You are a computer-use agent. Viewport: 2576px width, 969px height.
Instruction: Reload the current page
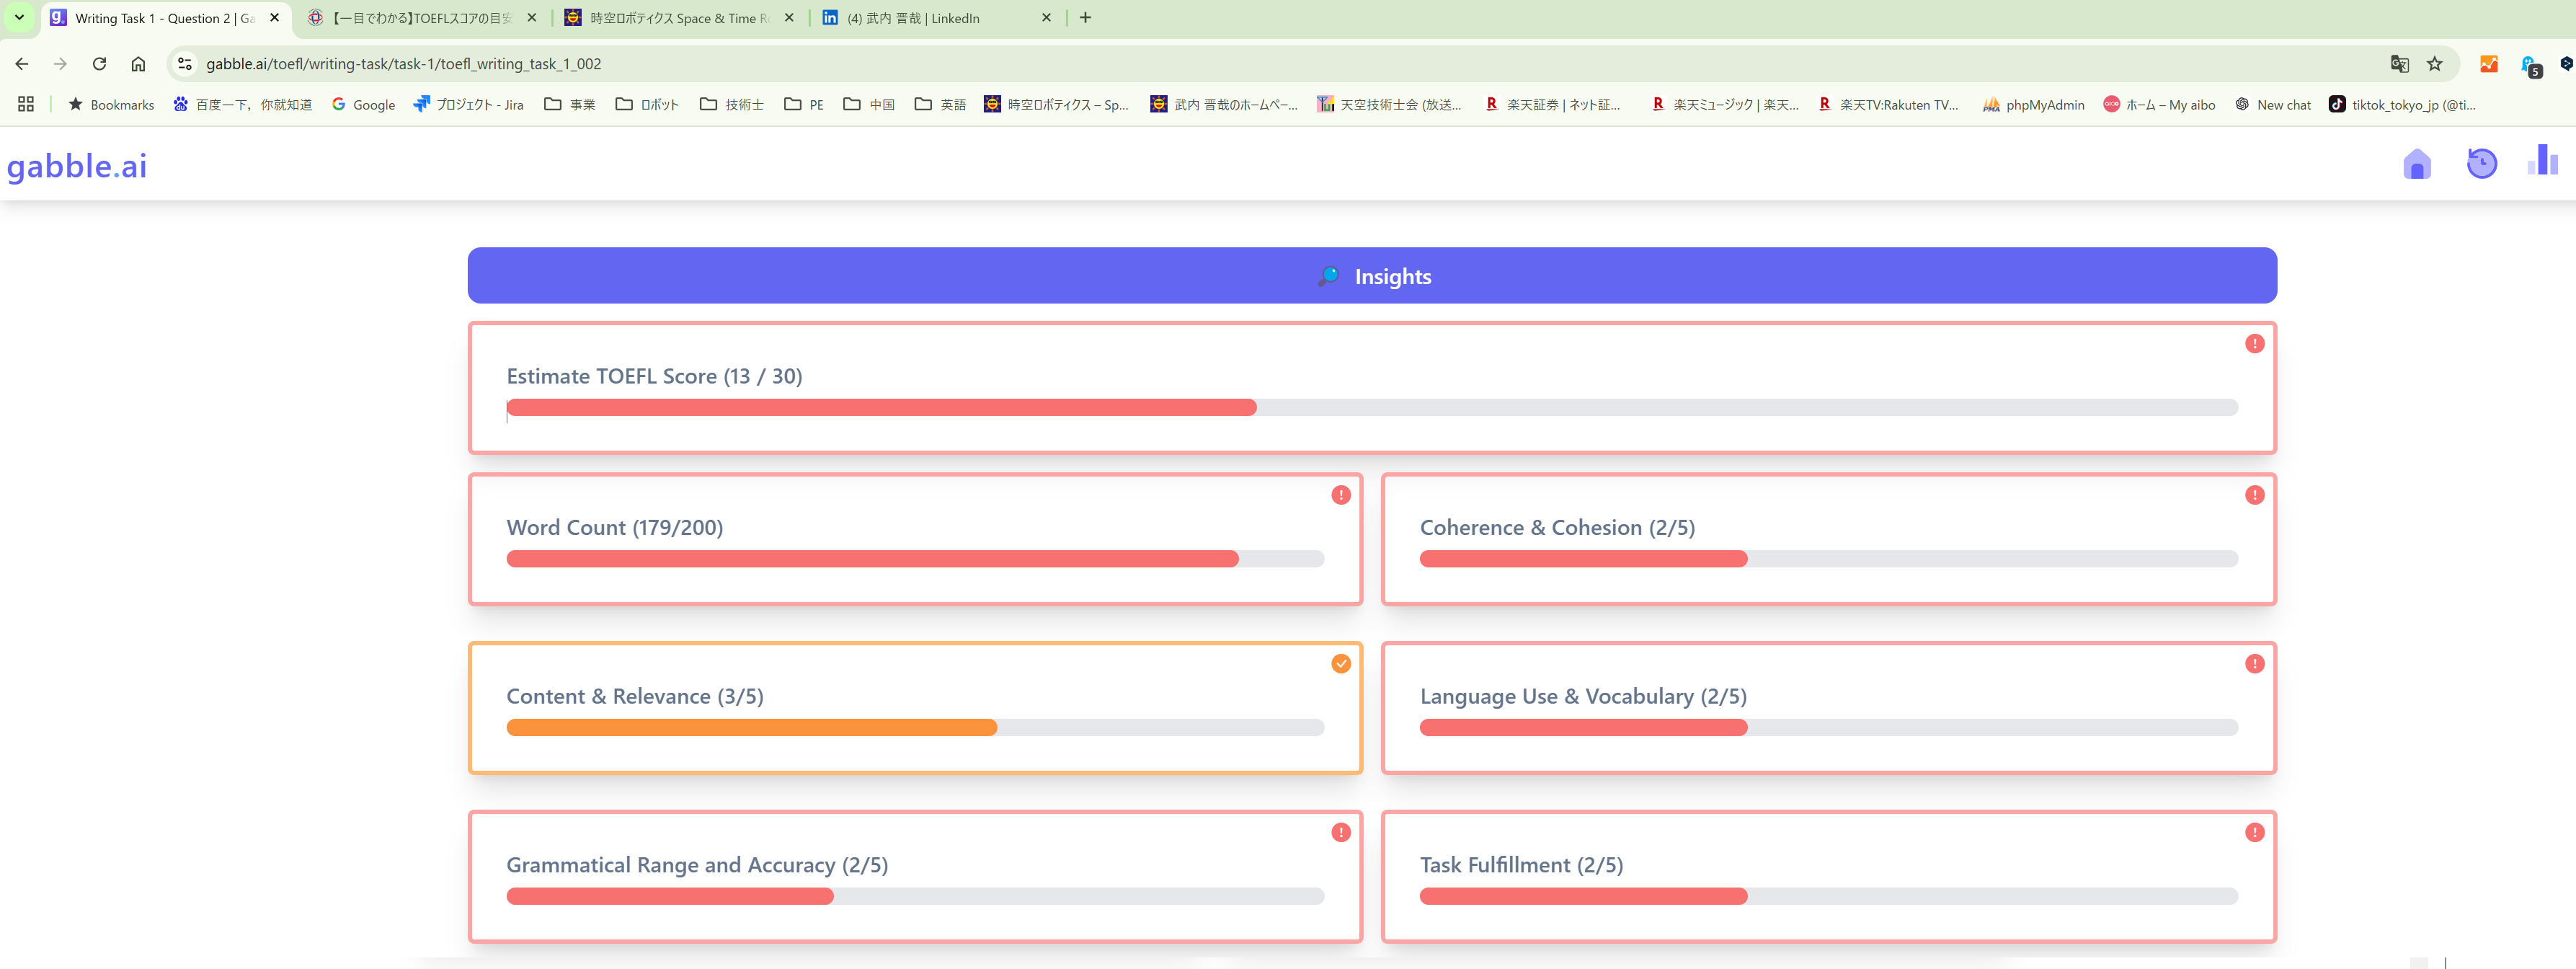pyautogui.click(x=99, y=64)
